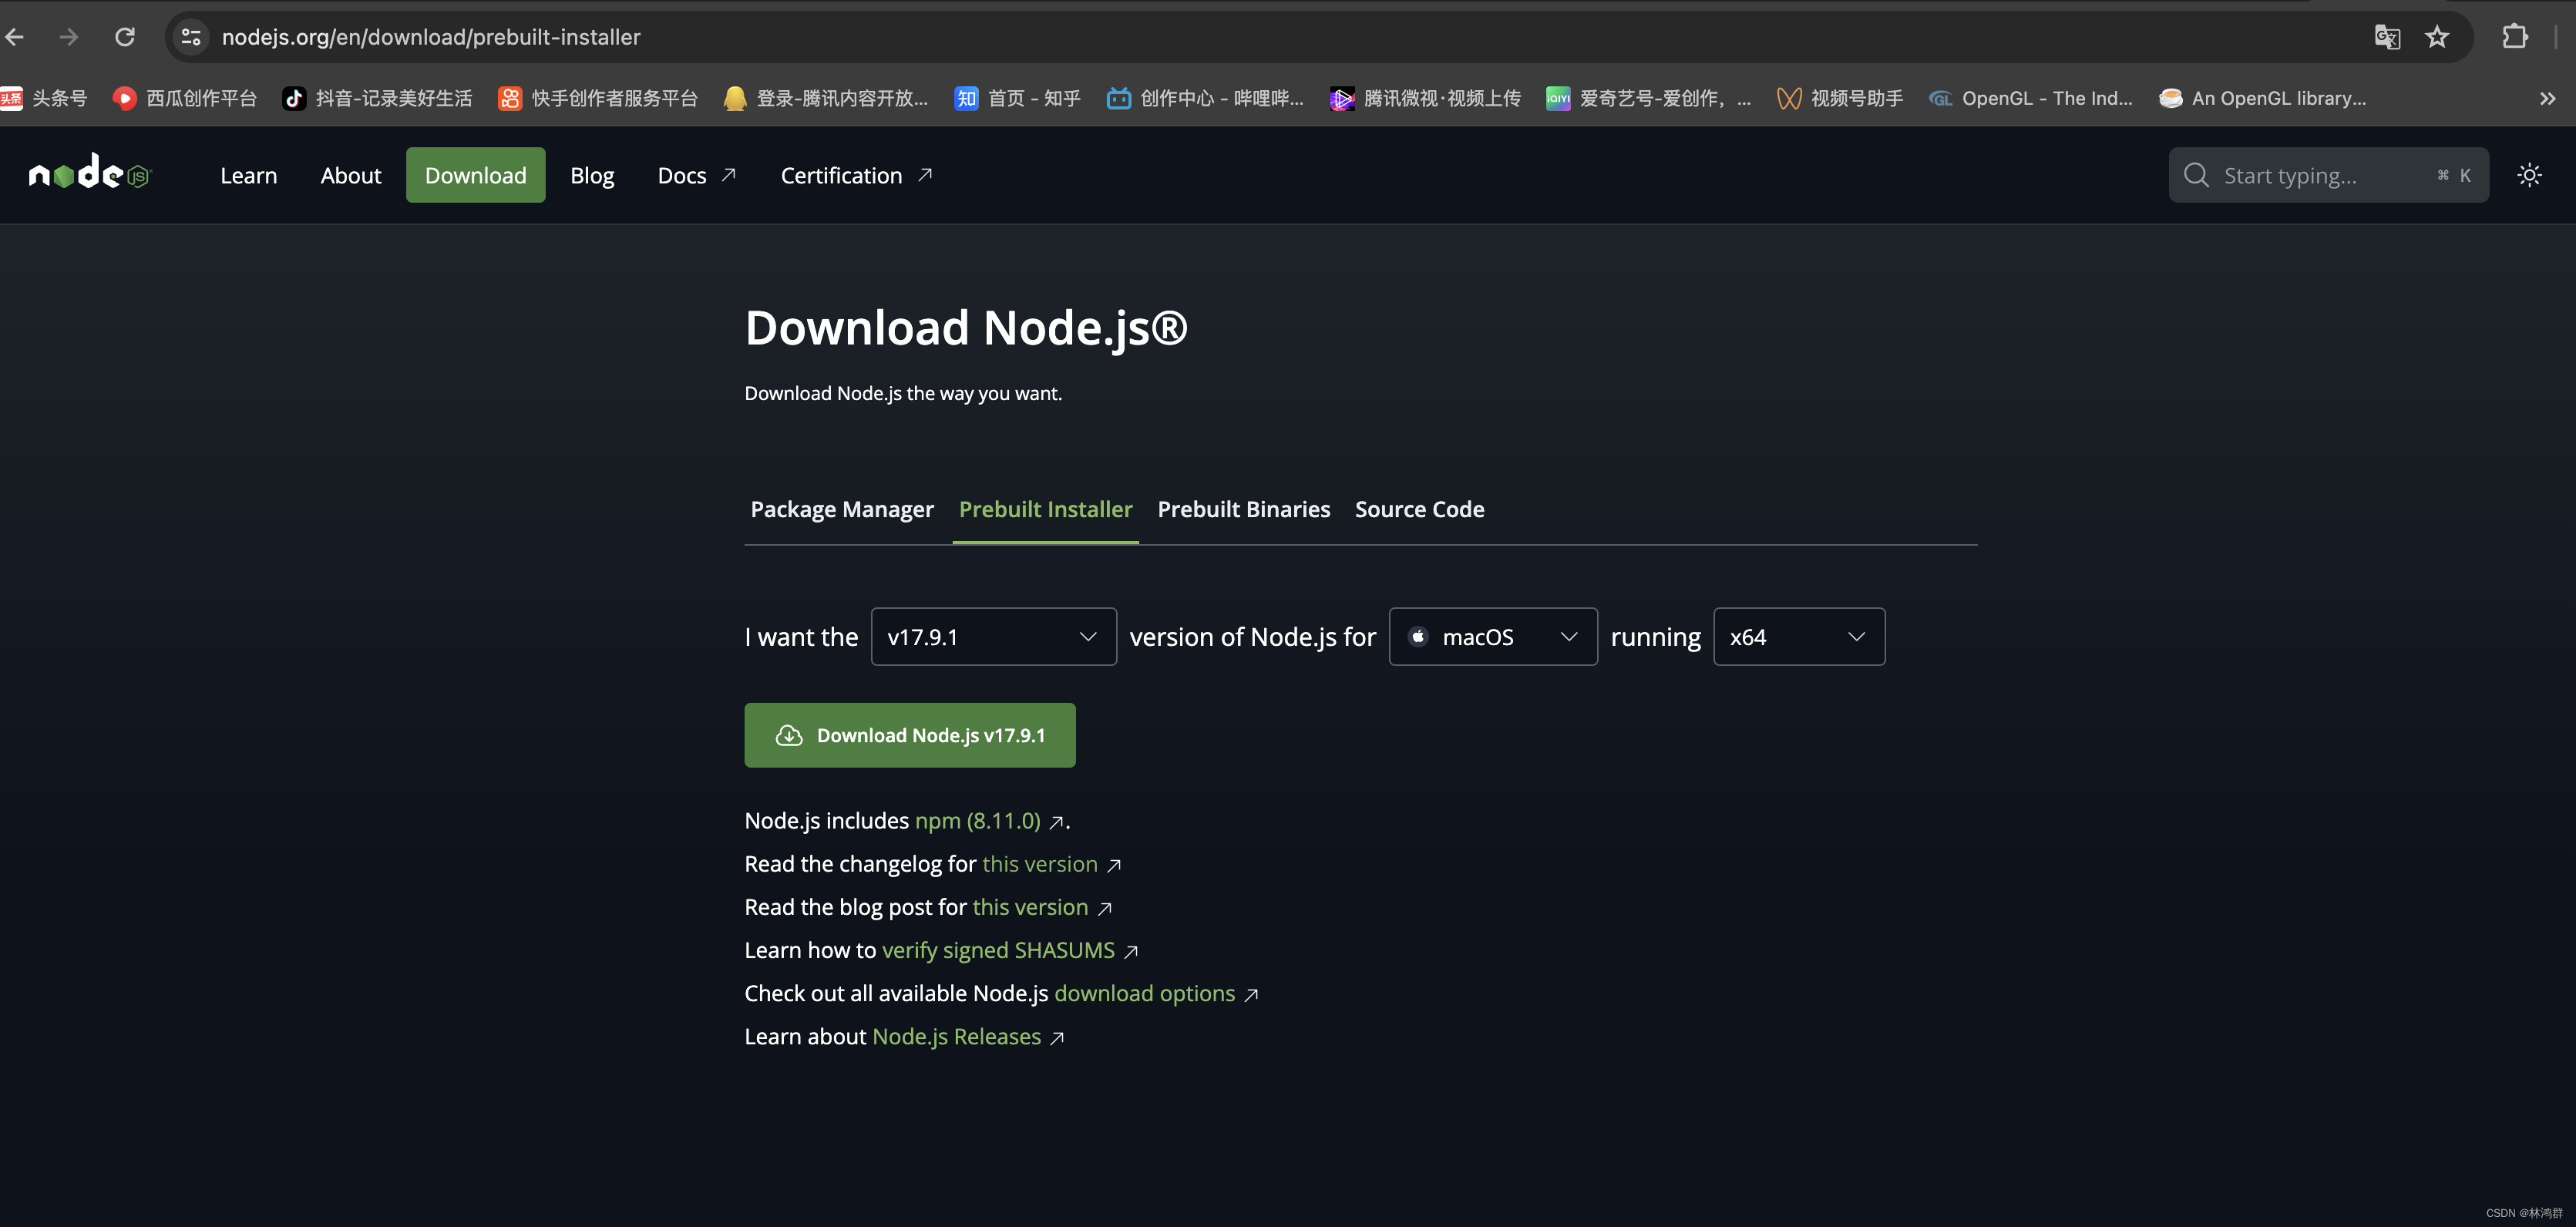Open the OpenGL - The Ind... bookmark
This screenshot has width=2576, height=1227.
2031,98
